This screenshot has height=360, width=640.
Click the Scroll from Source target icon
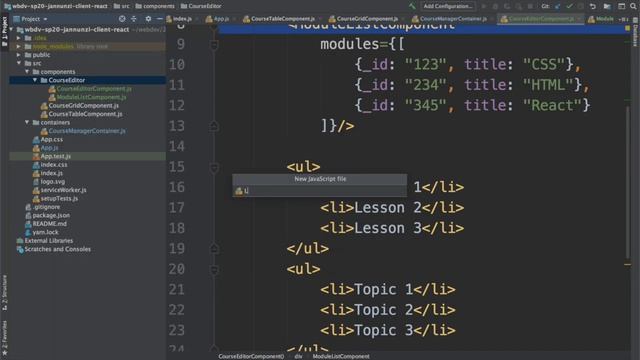pos(122,19)
